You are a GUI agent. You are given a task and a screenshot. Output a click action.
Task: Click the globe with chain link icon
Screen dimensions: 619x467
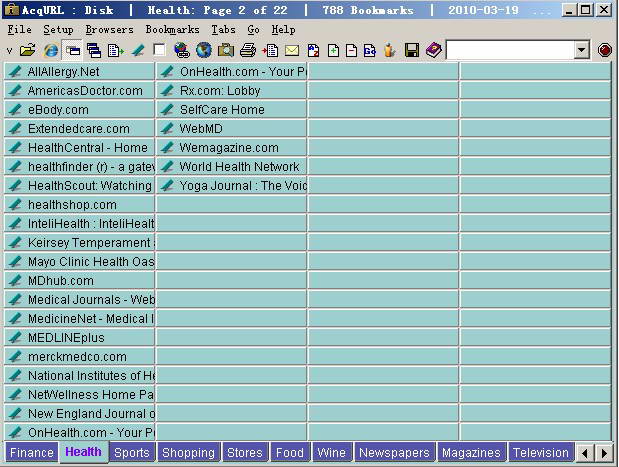click(182, 50)
